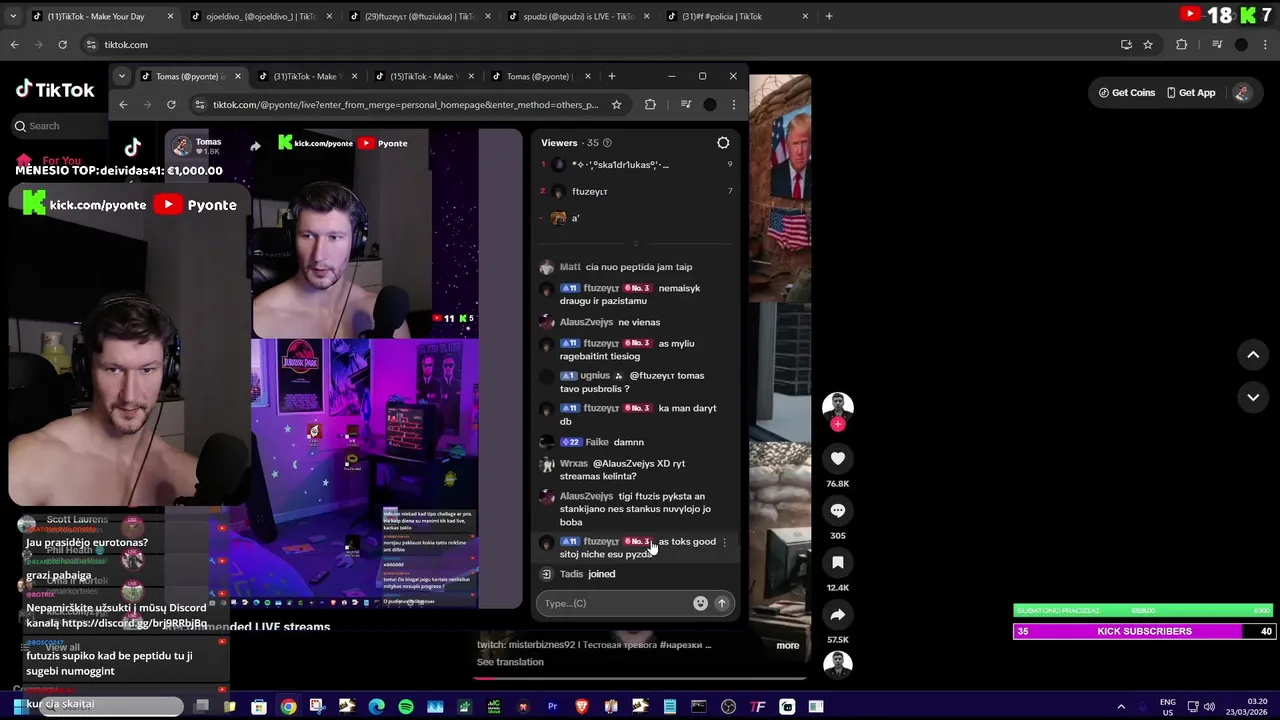Image resolution: width=1280 pixels, height=720 pixels.
Task: Select the ojoeldivo_ tab in back window
Action: coord(260,16)
